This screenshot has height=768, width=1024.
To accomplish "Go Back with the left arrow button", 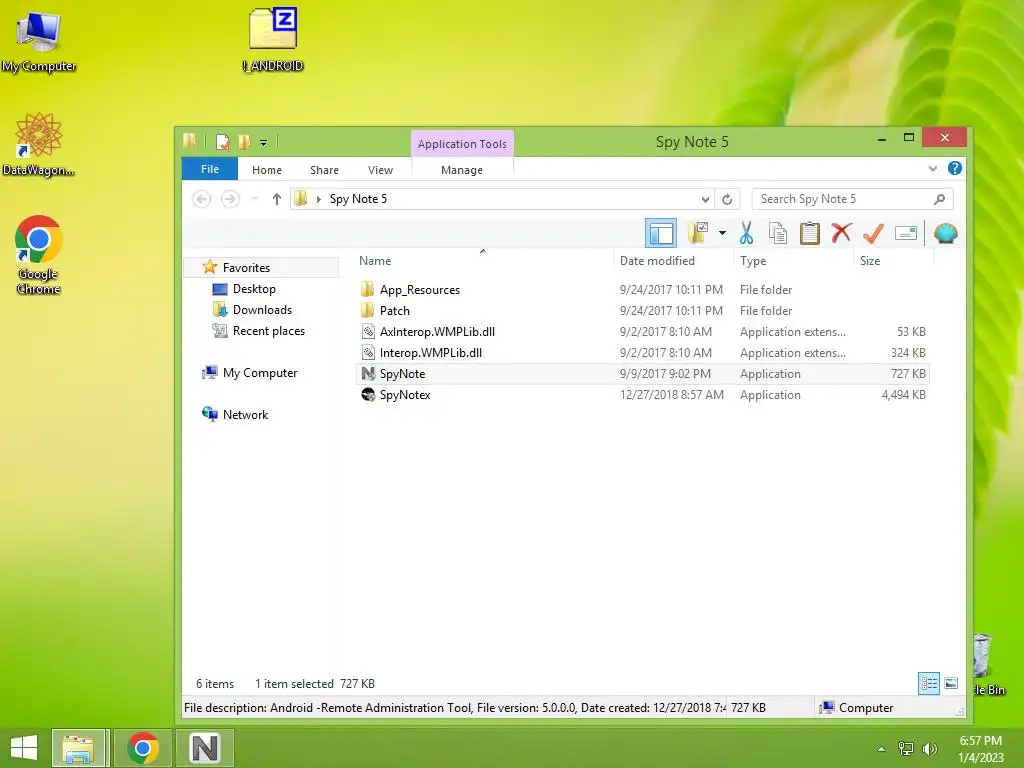I will (202, 199).
